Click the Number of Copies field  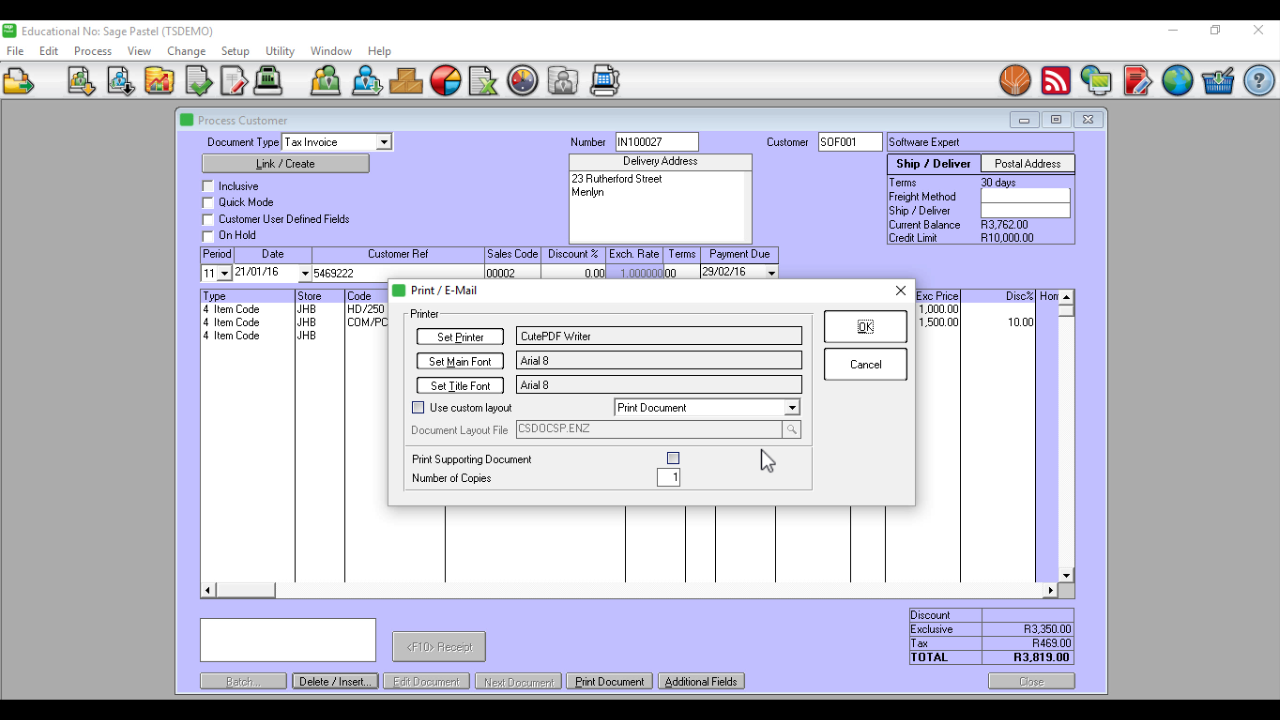[668, 478]
